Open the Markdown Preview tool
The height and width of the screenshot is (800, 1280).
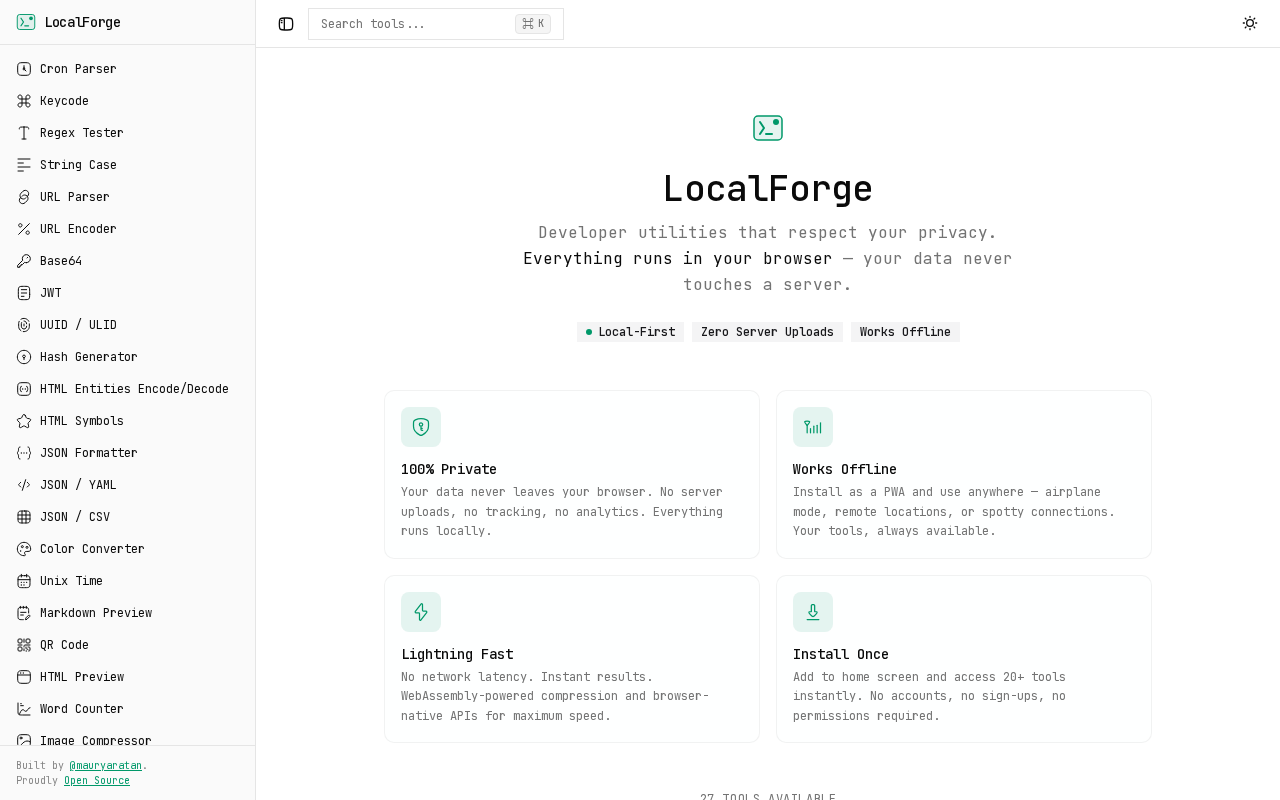tap(95, 613)
